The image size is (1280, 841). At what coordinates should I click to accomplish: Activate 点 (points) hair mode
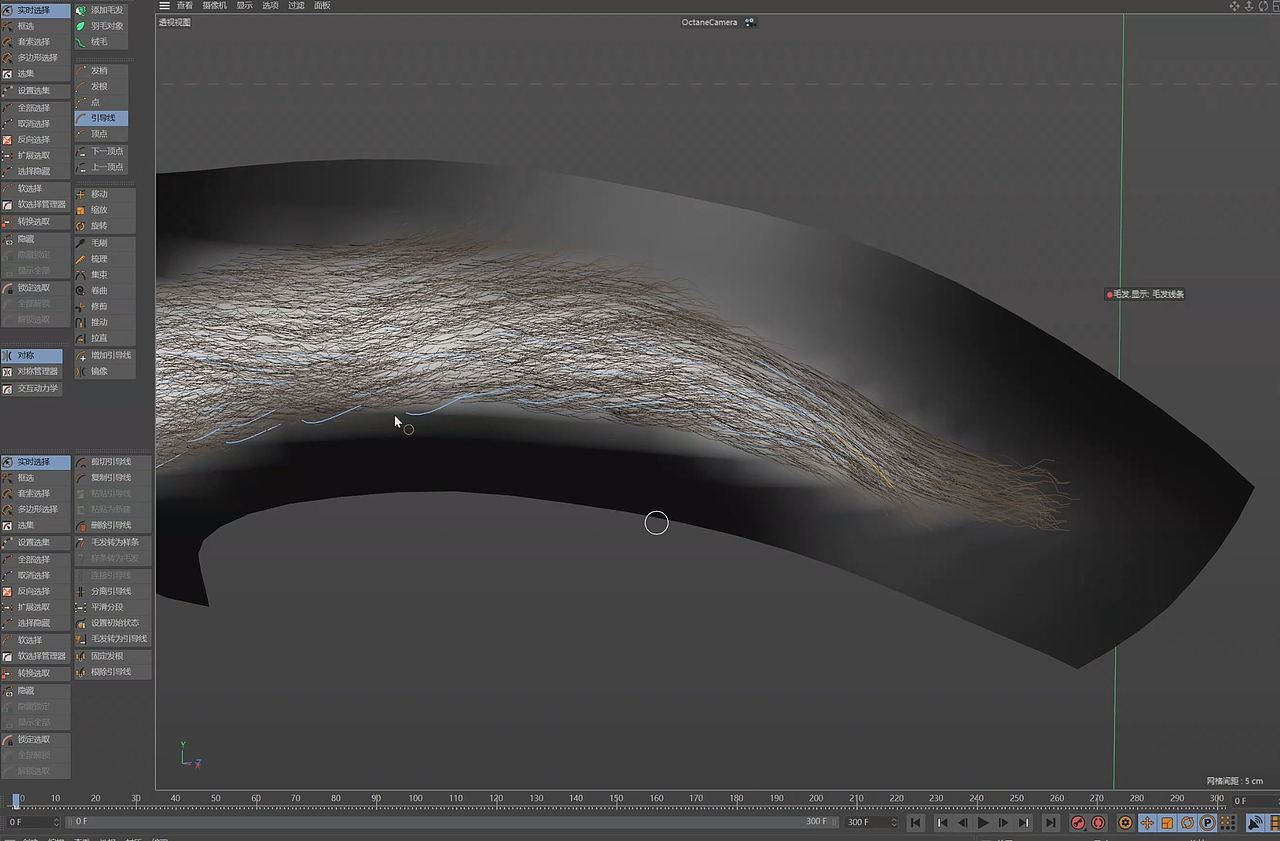(x=101, y=102)
